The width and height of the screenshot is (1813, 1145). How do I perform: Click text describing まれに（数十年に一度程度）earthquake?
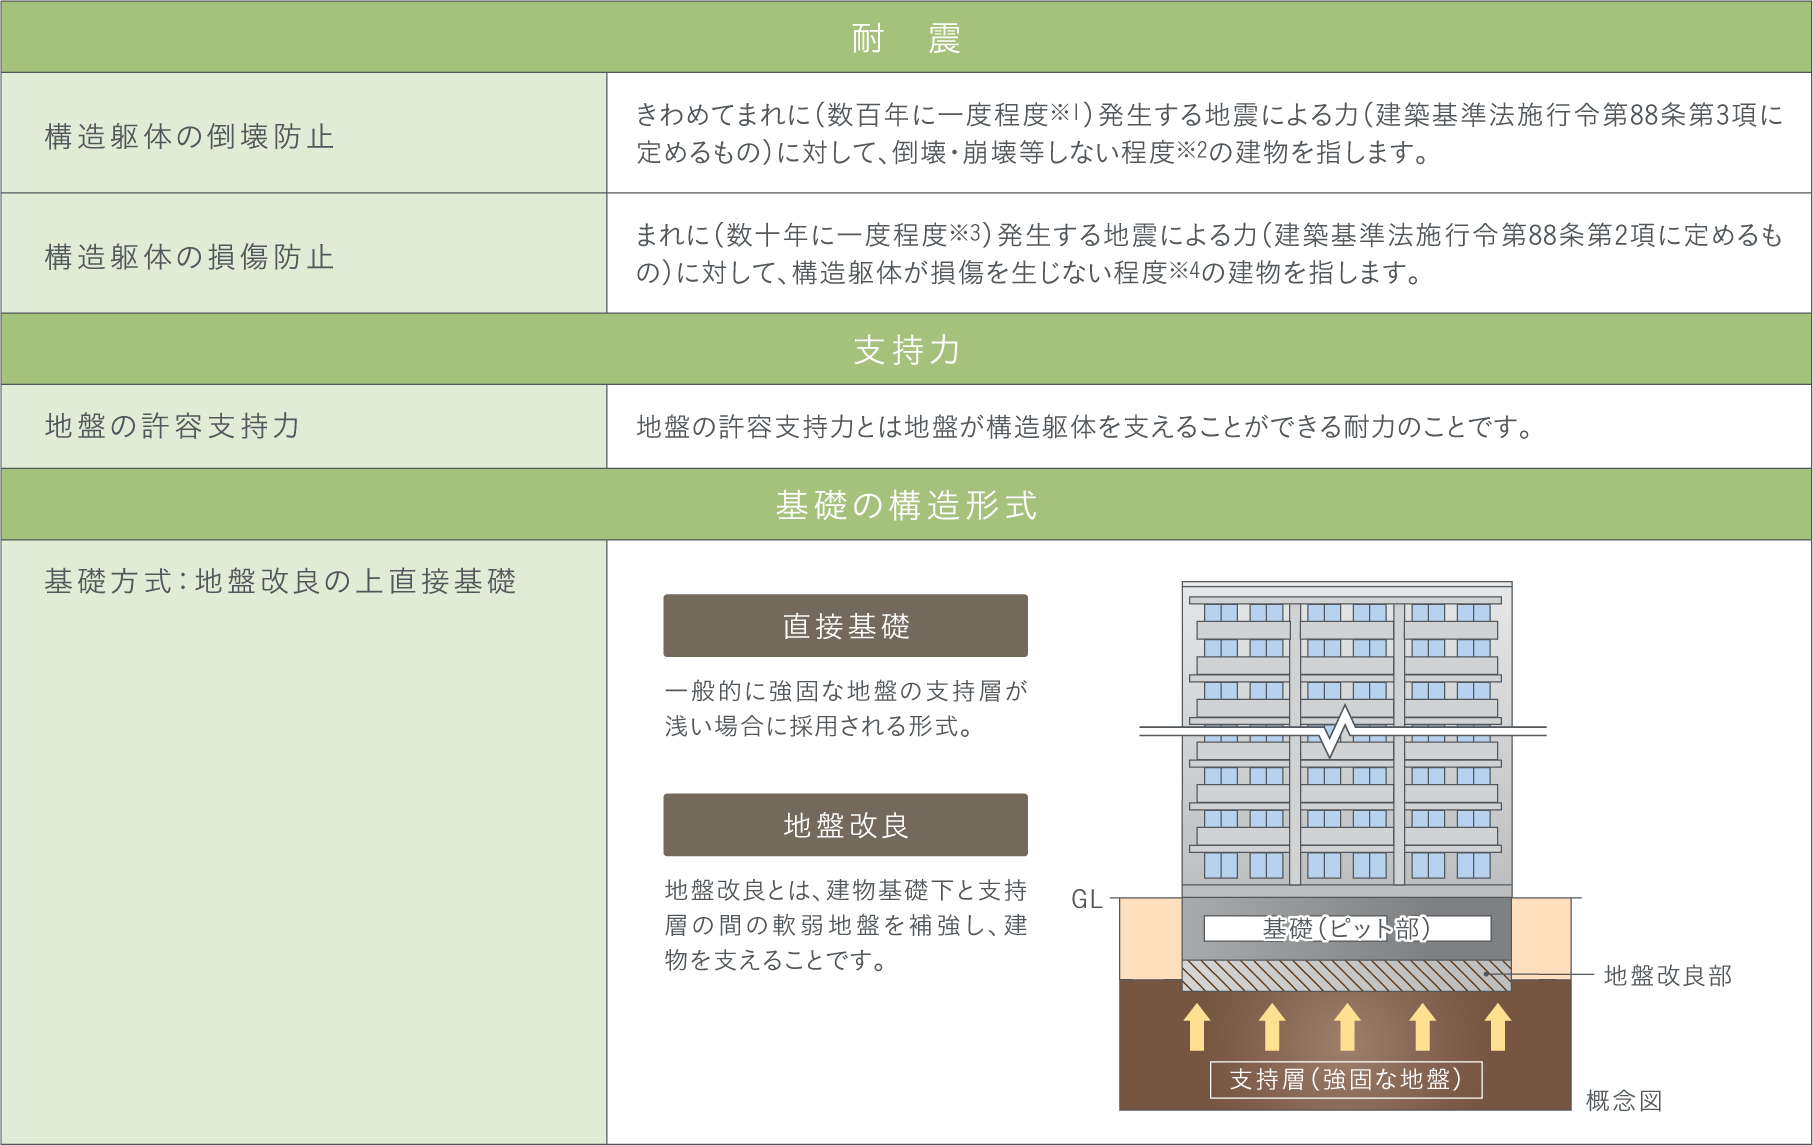click(1210, 254)
